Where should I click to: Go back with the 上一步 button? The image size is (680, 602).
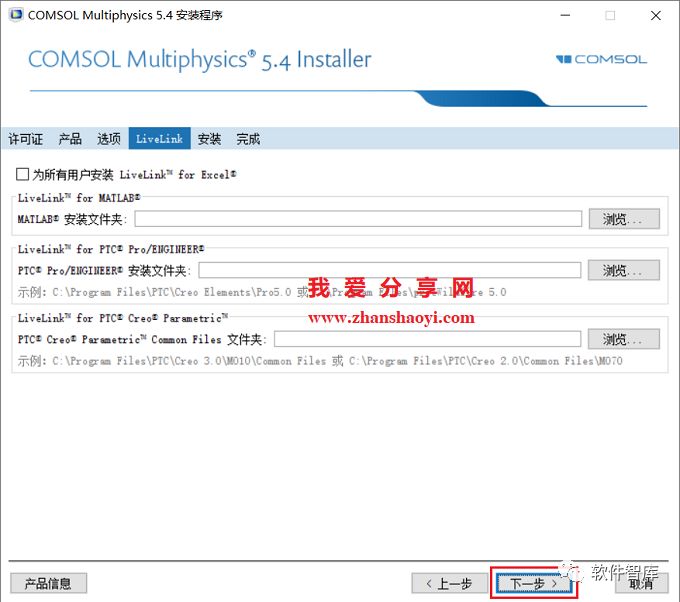tap(450, 583)
